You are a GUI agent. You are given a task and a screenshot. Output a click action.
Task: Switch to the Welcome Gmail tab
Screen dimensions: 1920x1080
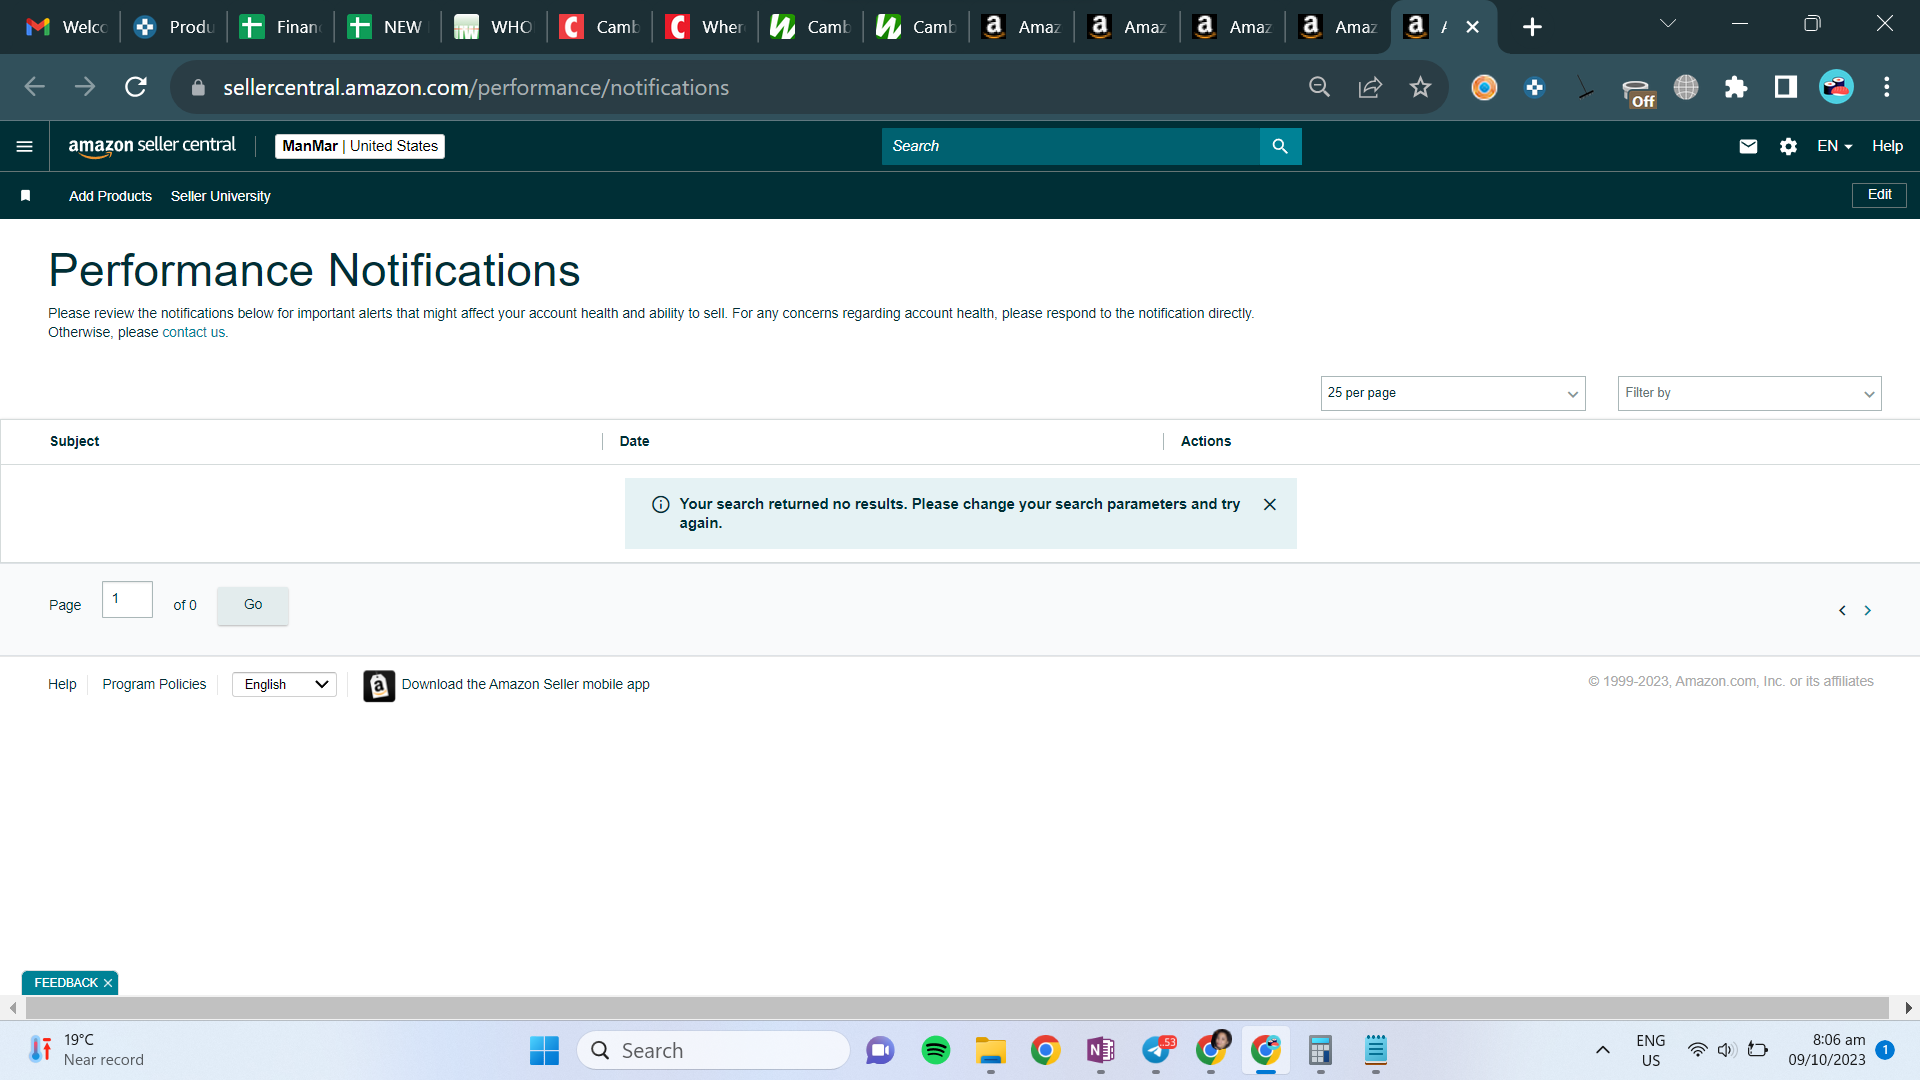pos(66,27)
